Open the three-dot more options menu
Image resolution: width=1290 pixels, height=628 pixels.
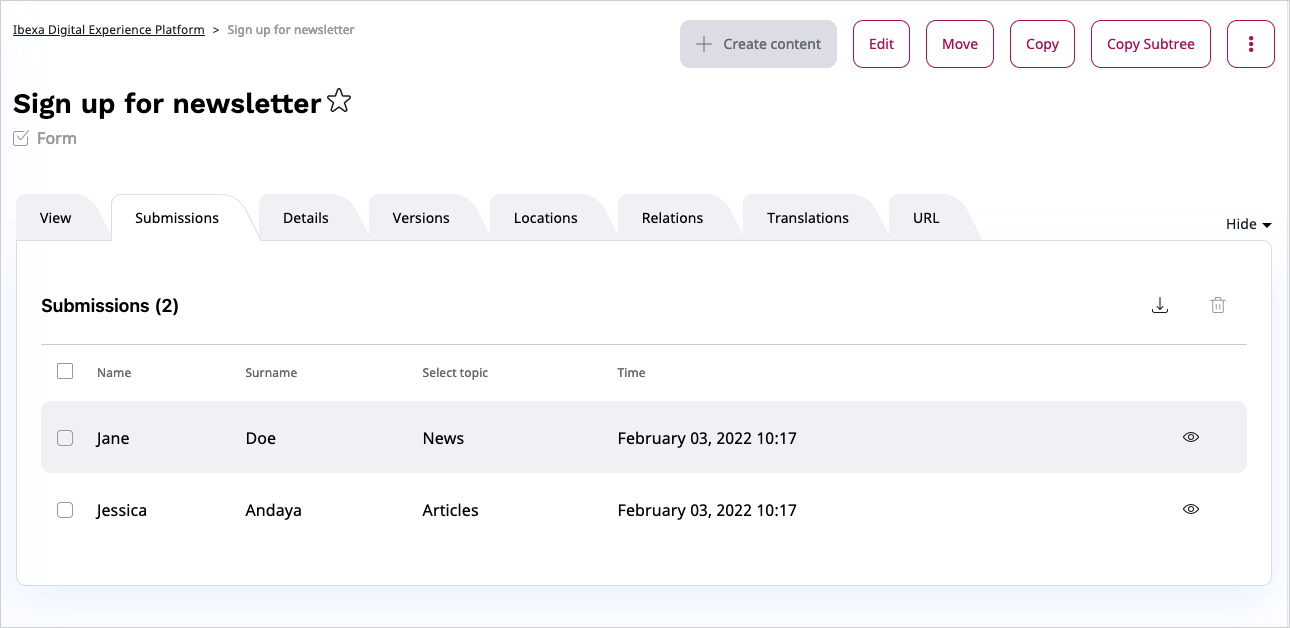pos(1251,43)
